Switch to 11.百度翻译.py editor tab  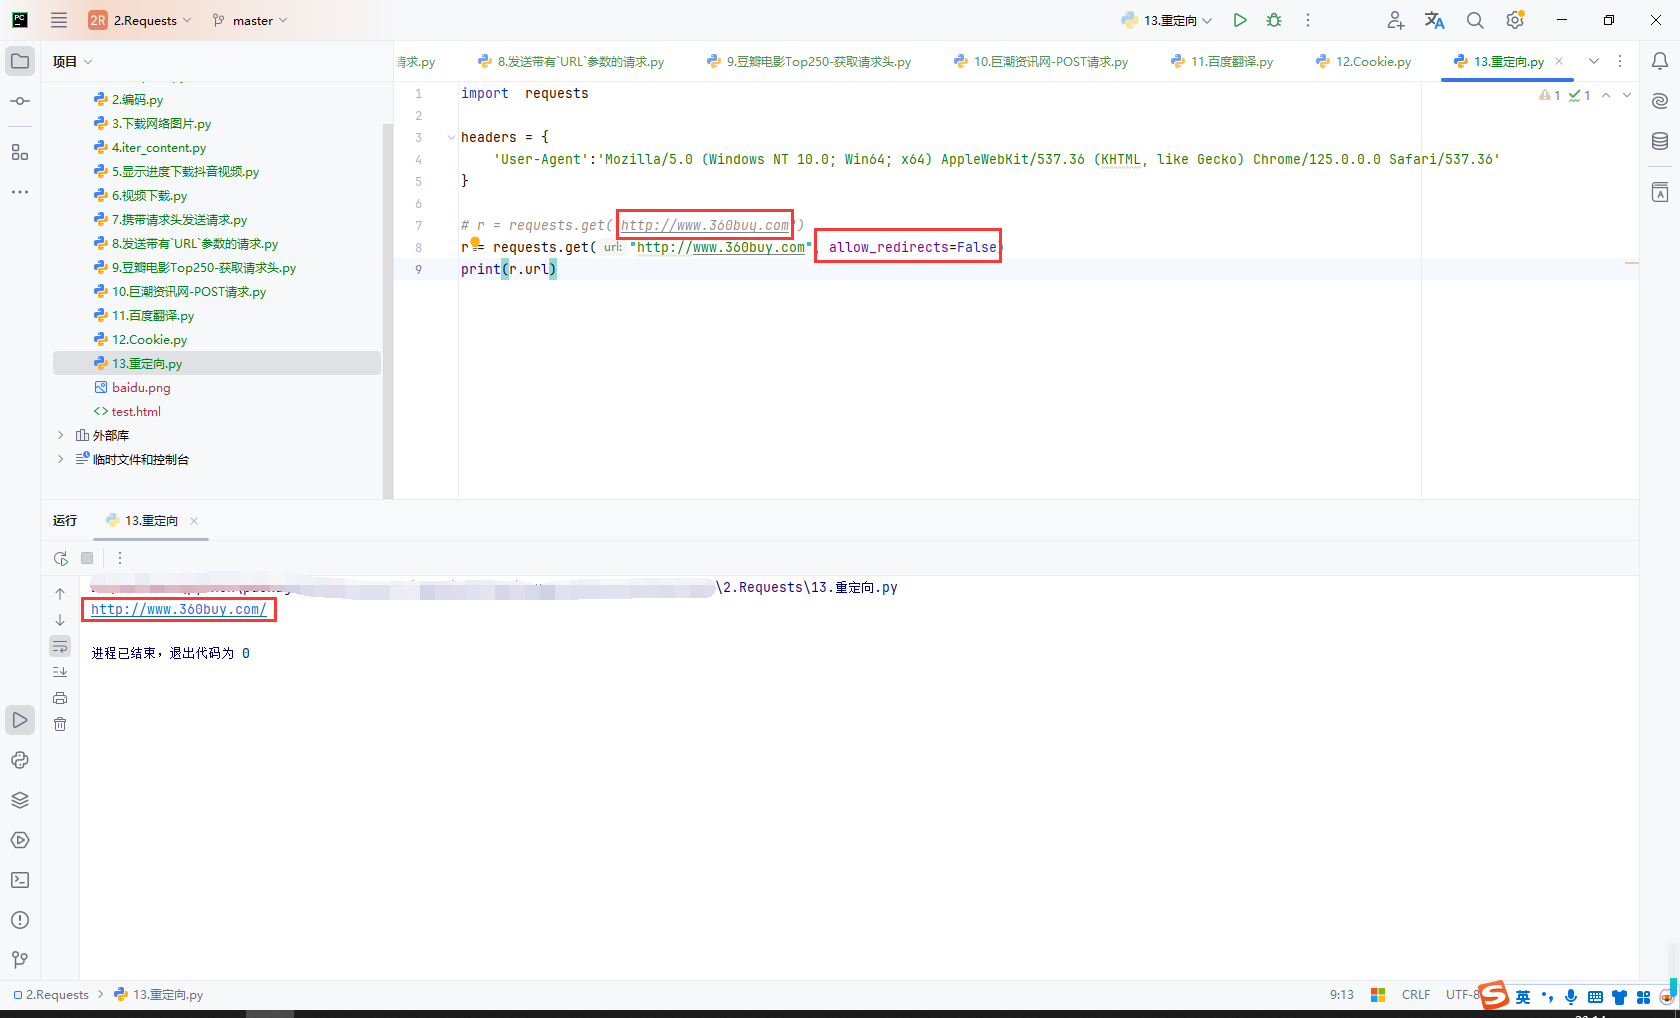pos(1222,61)
